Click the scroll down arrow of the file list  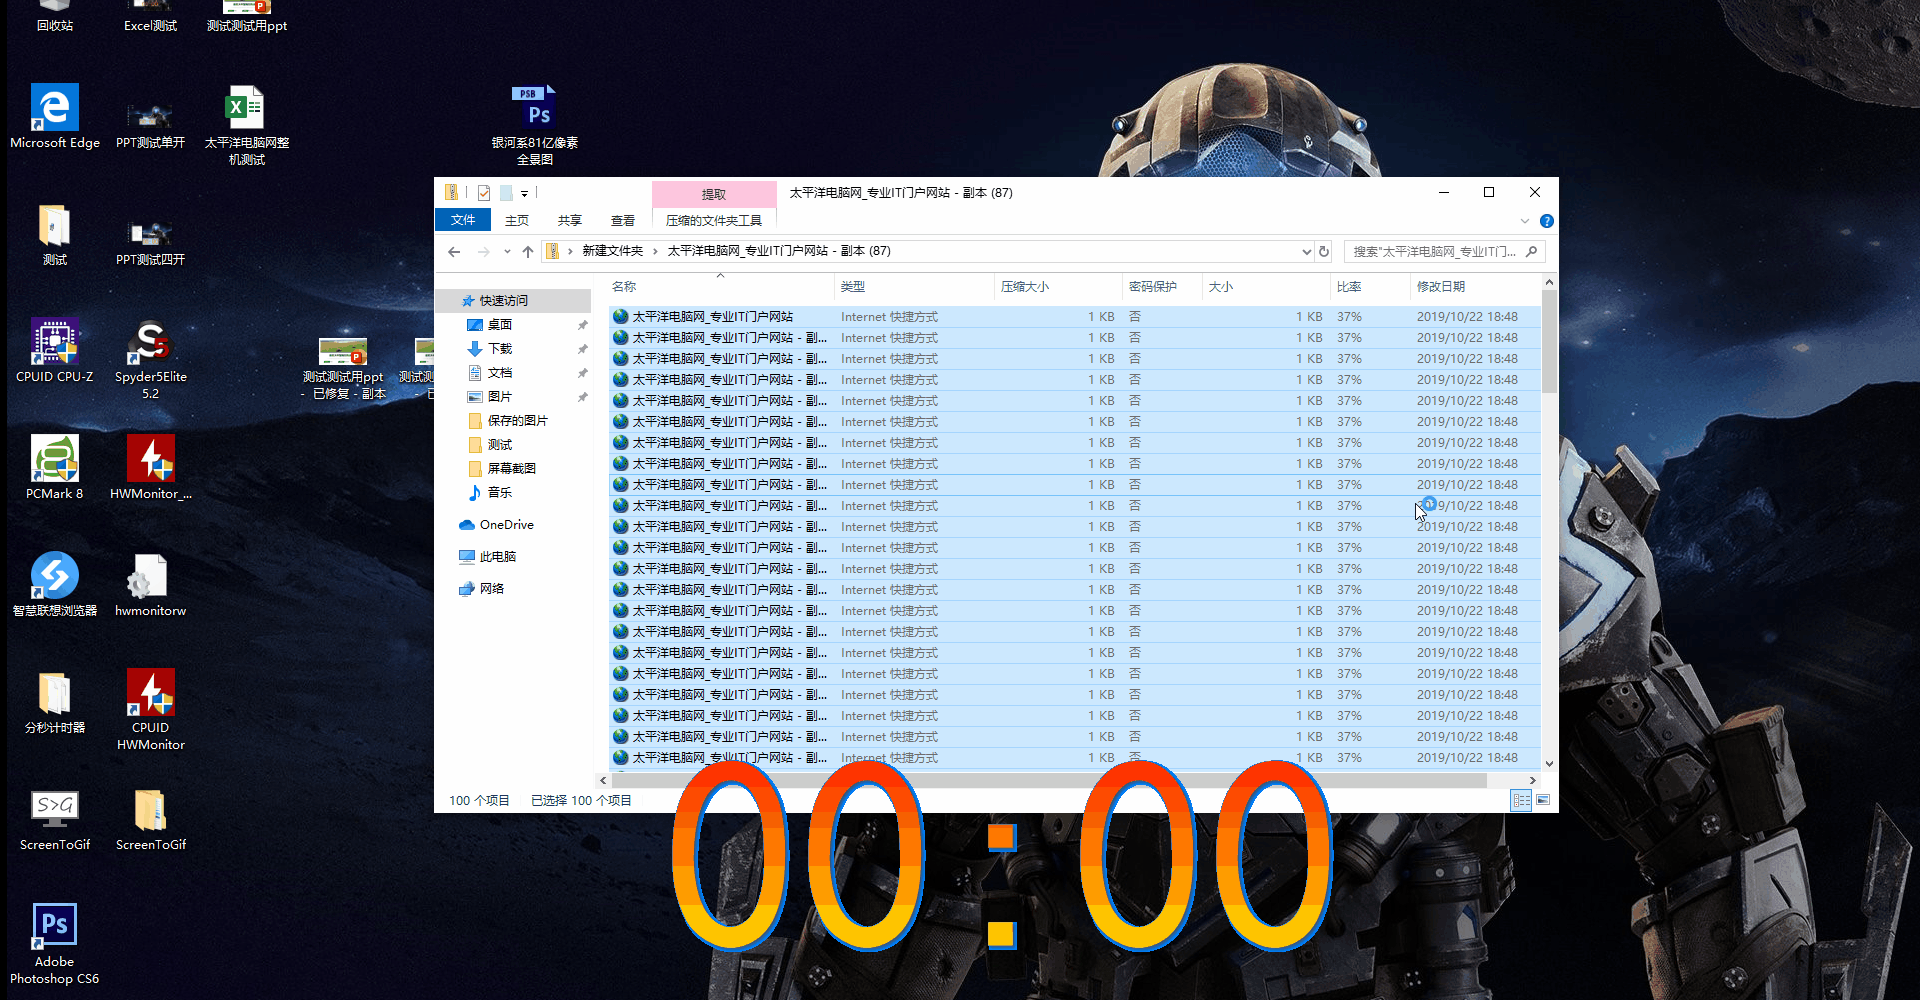[1549, 764]
